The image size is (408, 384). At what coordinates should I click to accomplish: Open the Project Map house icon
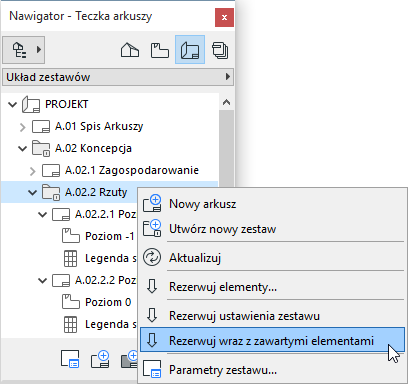click(130, 50)
